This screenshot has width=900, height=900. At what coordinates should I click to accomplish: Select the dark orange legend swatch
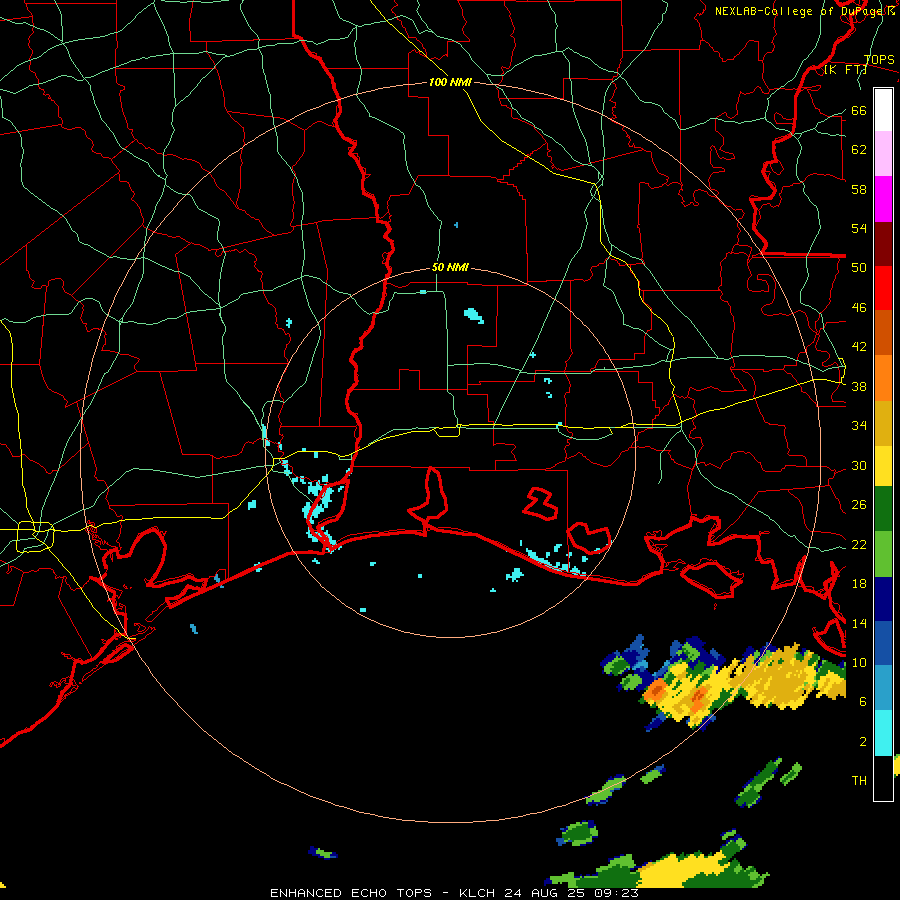click(x=883, y=332)
